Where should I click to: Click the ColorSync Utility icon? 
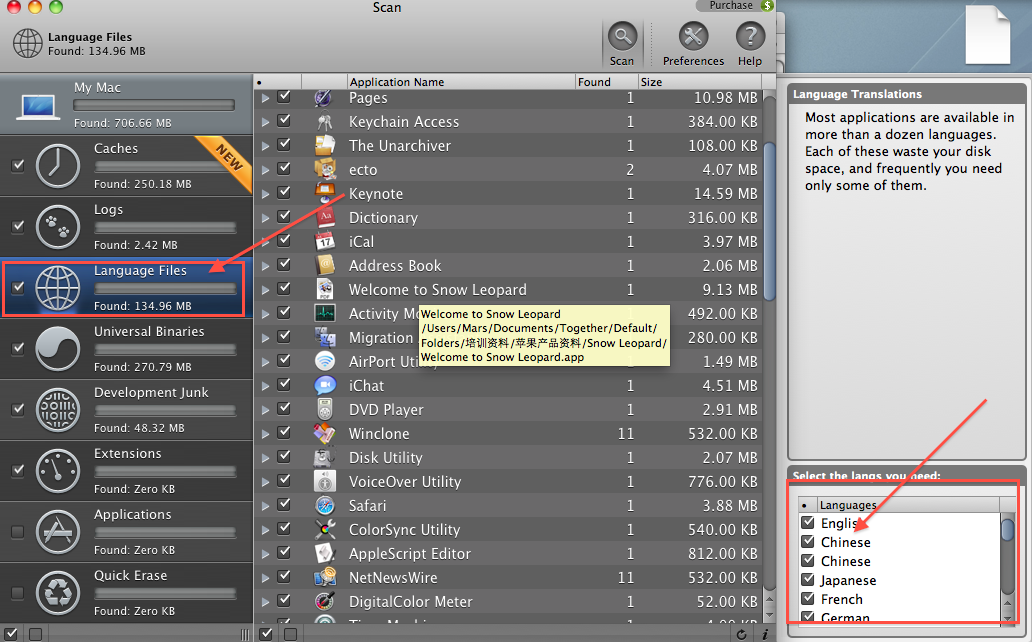coord(324,529)
